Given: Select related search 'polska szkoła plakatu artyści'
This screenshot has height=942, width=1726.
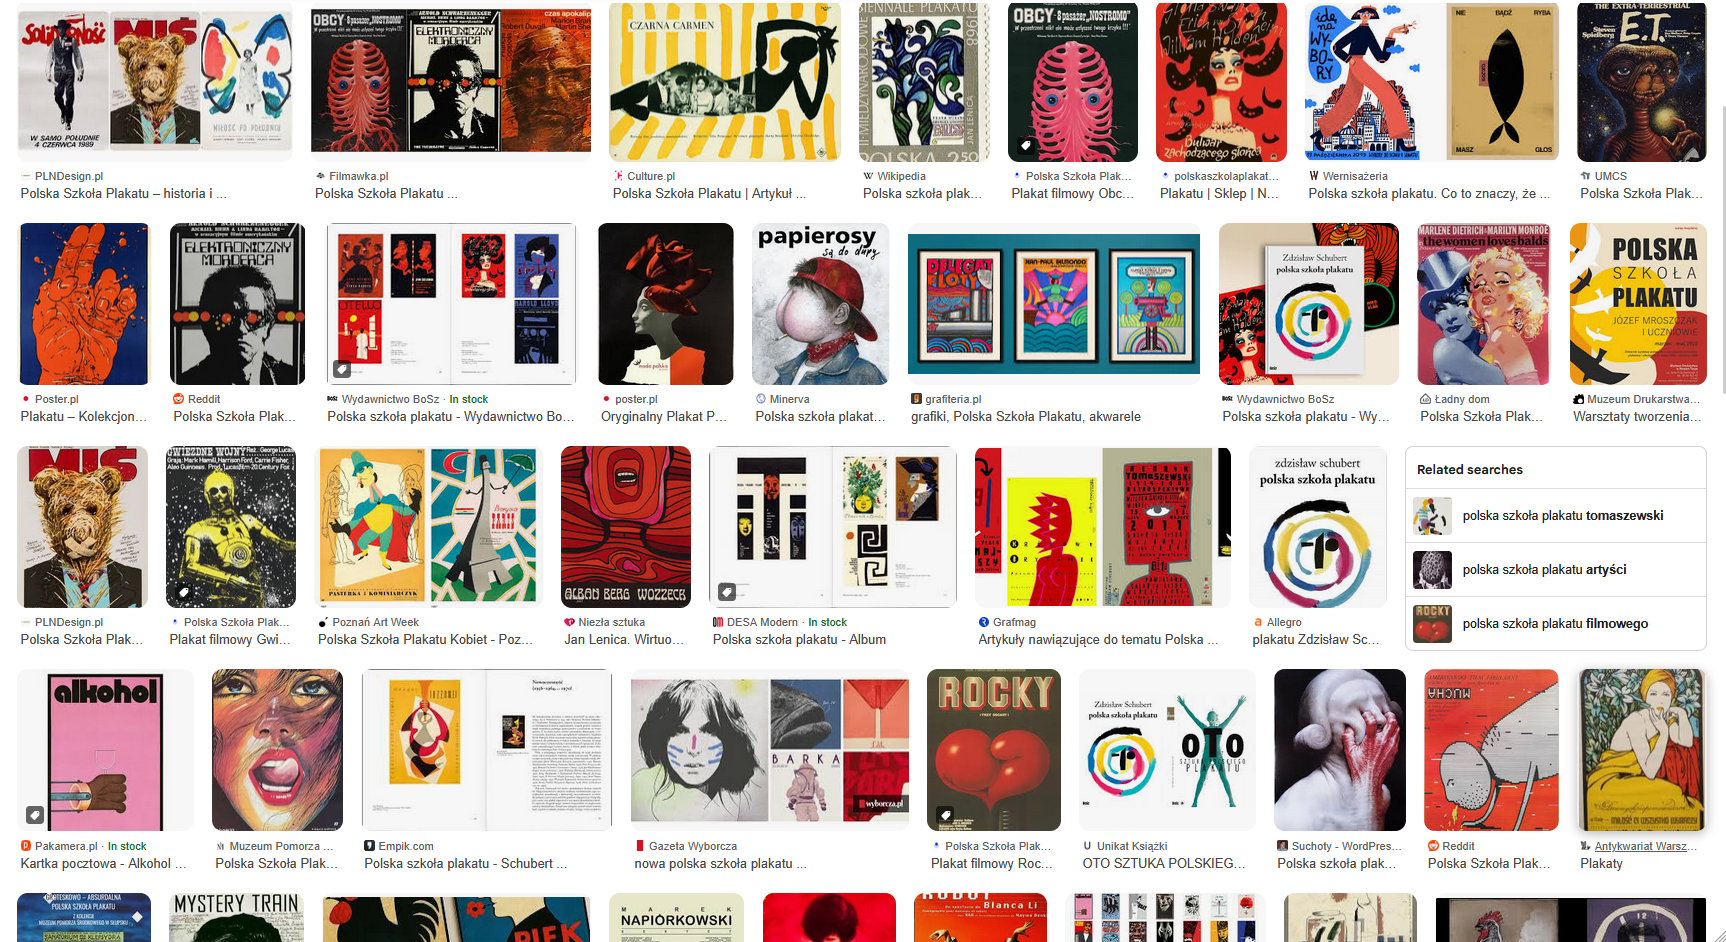Looking at the screenshot, I should [x=1556, y=570].
